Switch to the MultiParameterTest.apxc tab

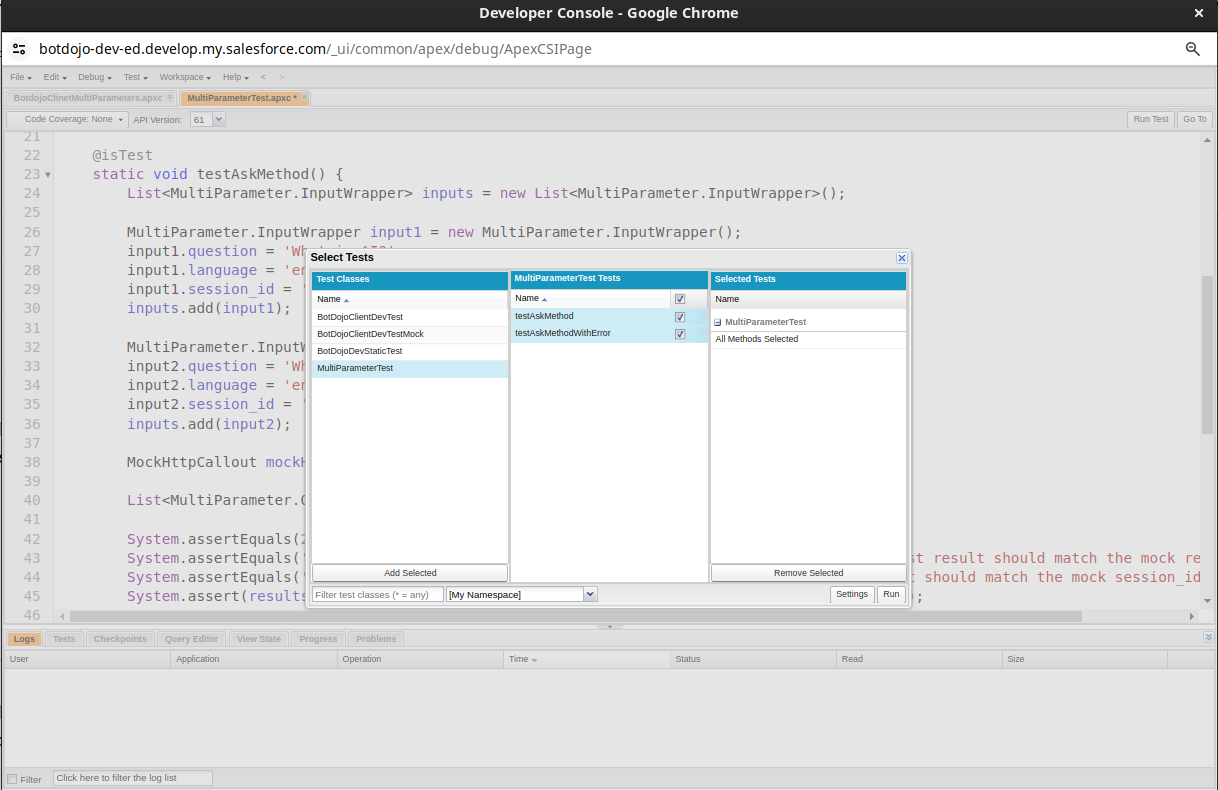[x=240, y=98]
